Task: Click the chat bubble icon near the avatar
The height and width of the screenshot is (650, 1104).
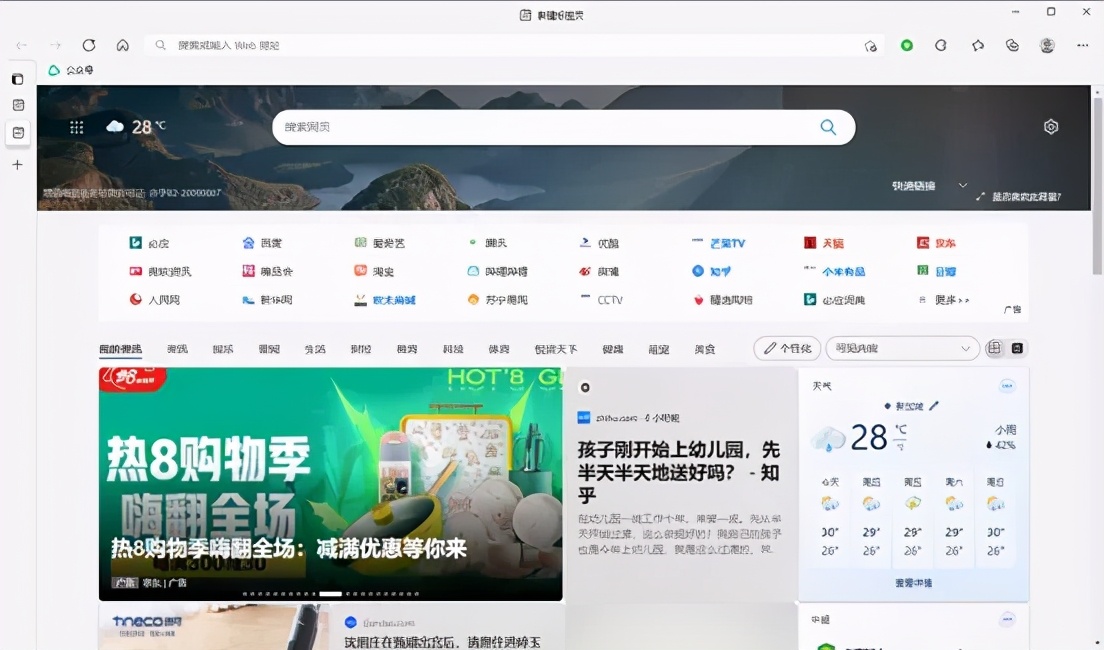Action: tap(978, 45)
